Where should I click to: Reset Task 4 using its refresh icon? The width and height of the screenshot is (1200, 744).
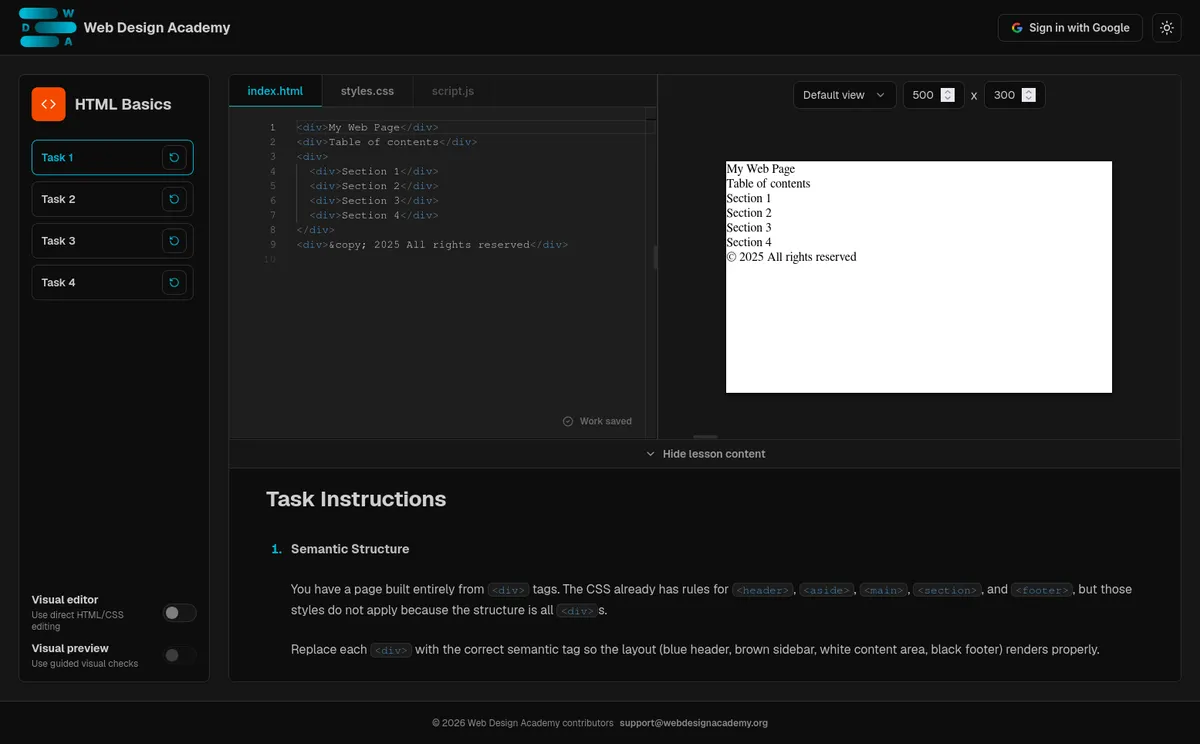174,283
